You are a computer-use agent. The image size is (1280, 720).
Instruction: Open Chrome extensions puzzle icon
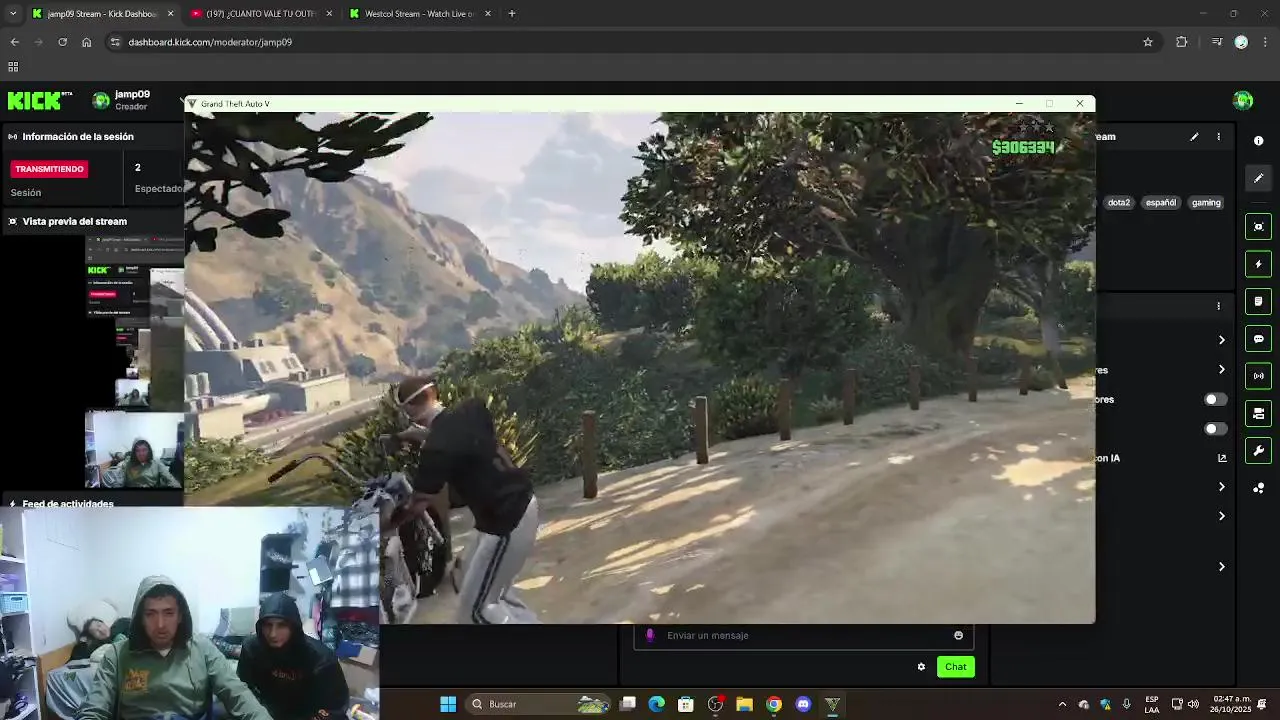point(1182,42)
